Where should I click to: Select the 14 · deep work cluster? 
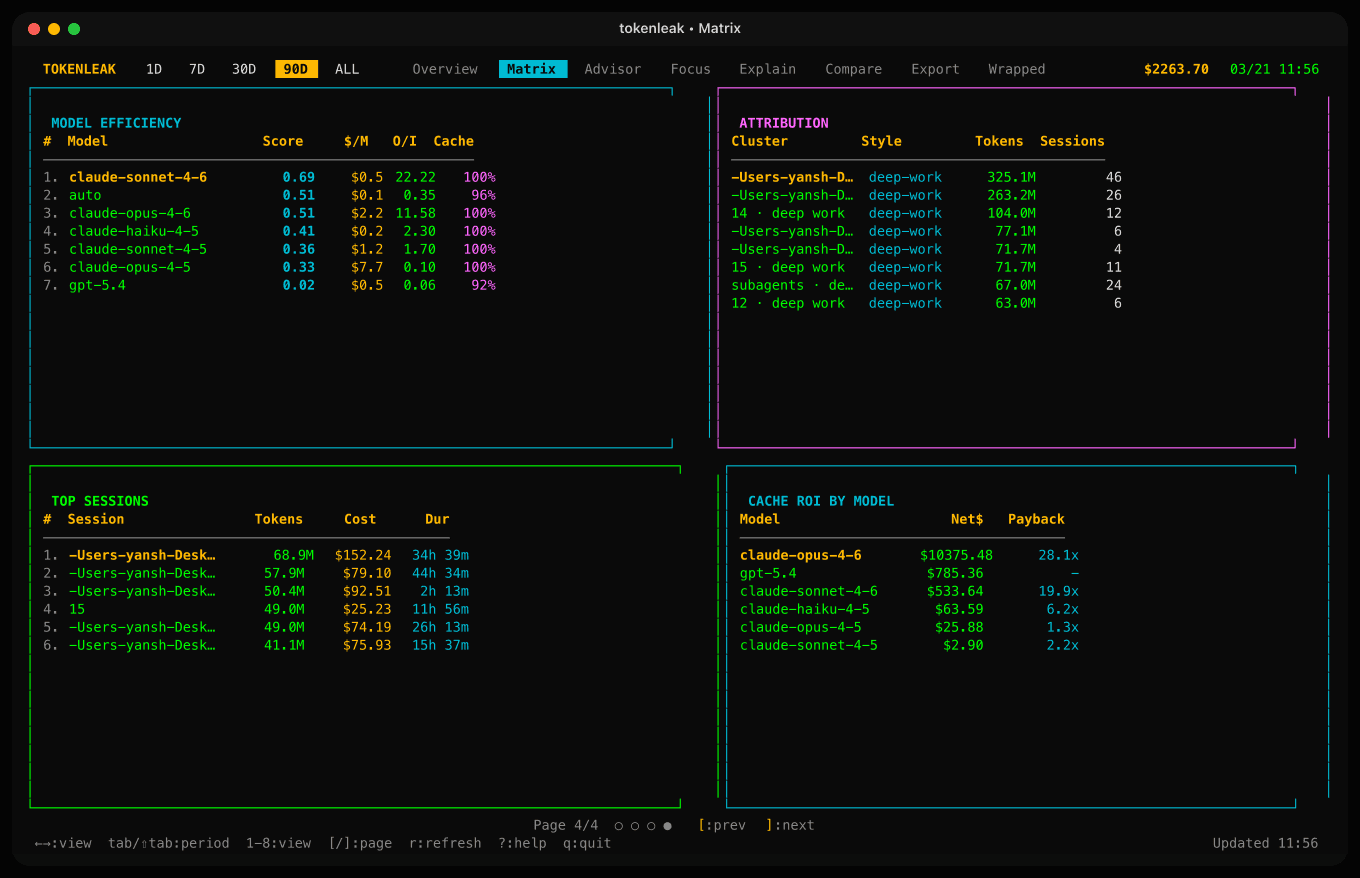(x=927, y=213)
